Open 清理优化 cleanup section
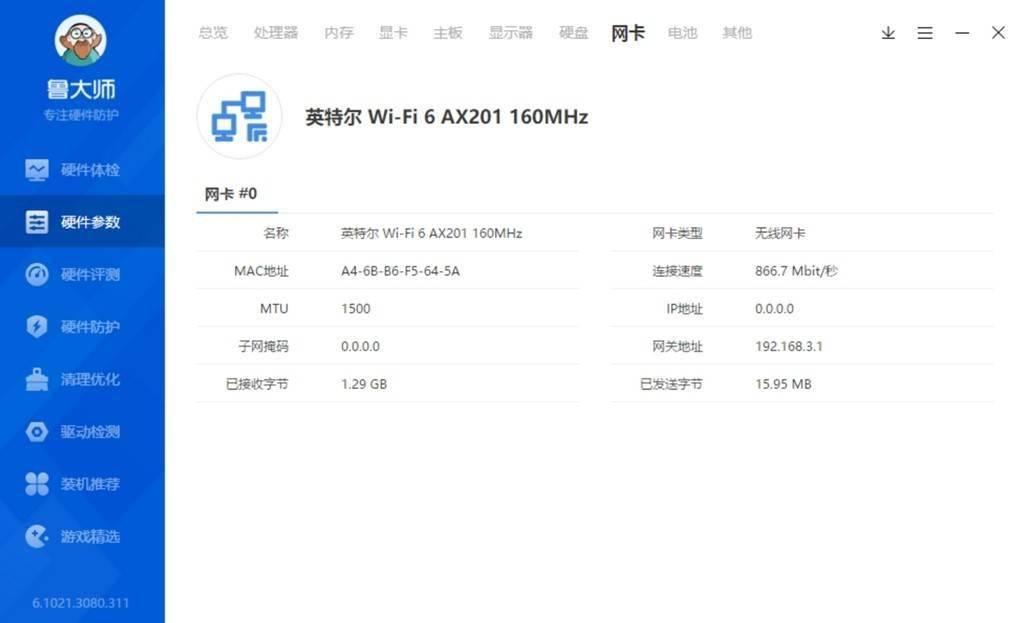This screenshot has height=623, width=1024. (82, 379)
